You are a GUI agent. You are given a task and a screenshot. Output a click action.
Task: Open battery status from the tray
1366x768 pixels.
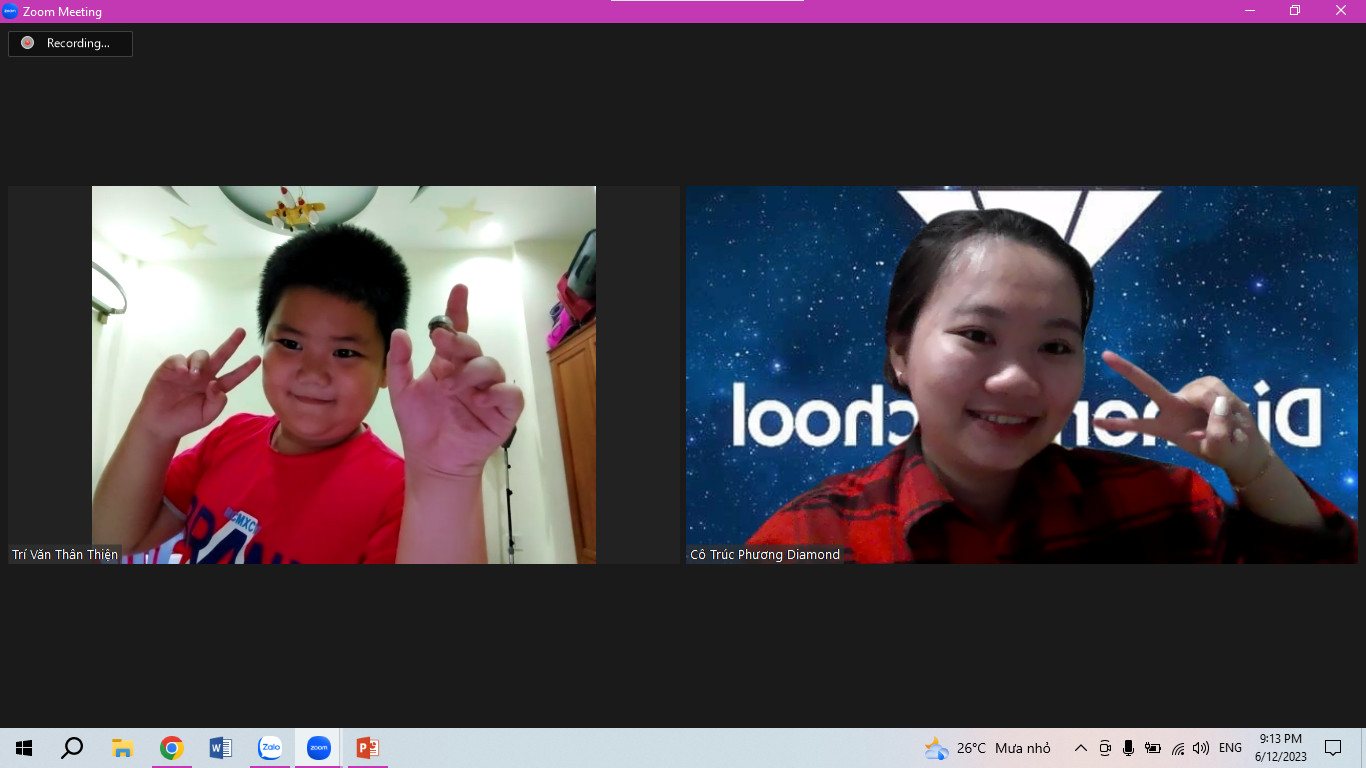point(1153,748)
